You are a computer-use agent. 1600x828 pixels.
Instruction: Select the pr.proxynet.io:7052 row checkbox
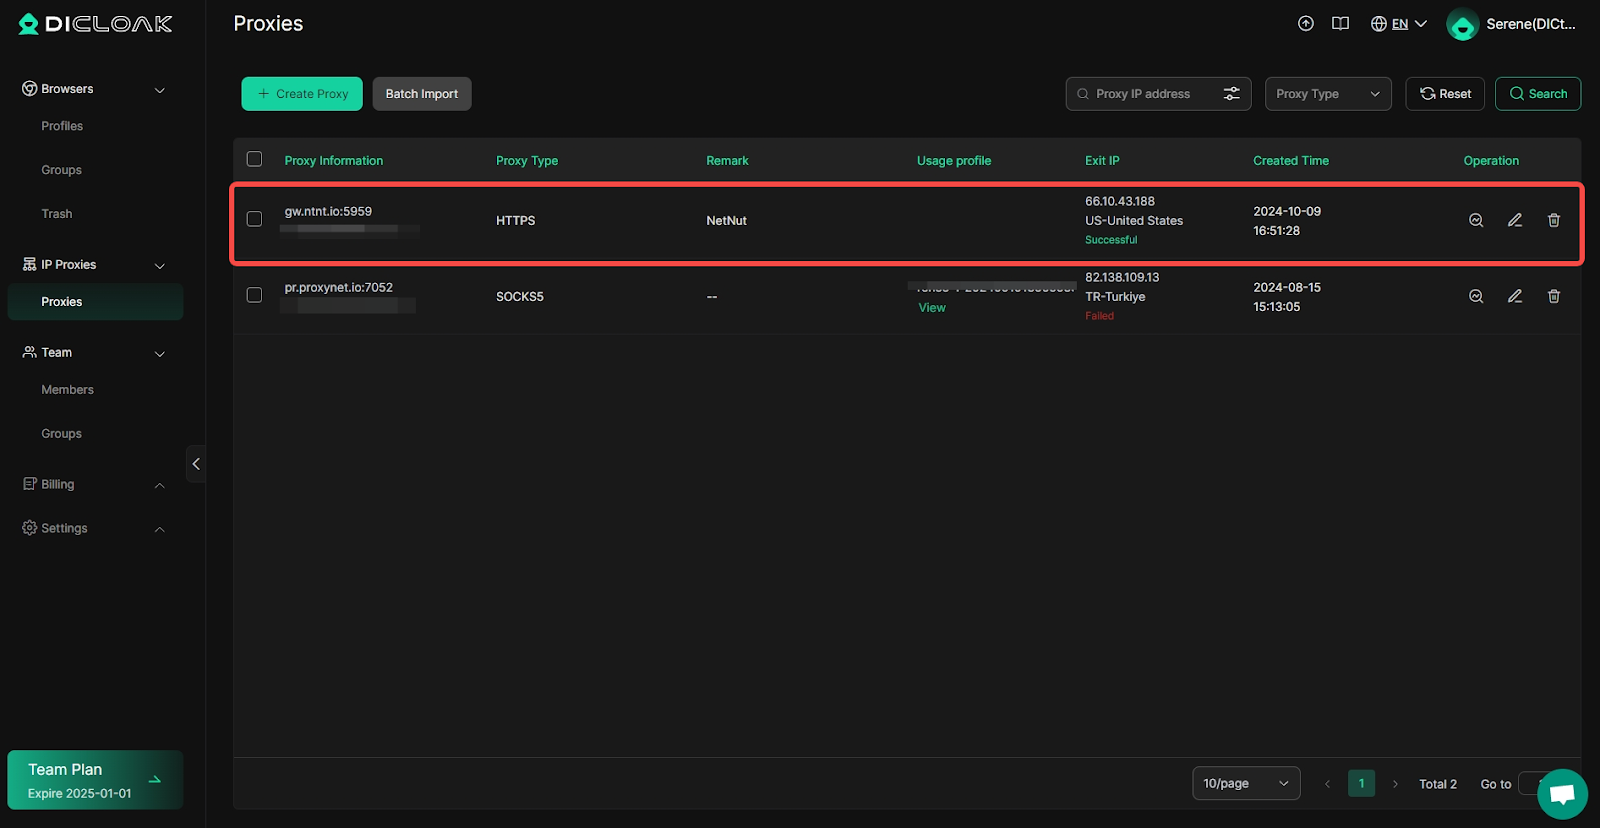click(254, 295)
